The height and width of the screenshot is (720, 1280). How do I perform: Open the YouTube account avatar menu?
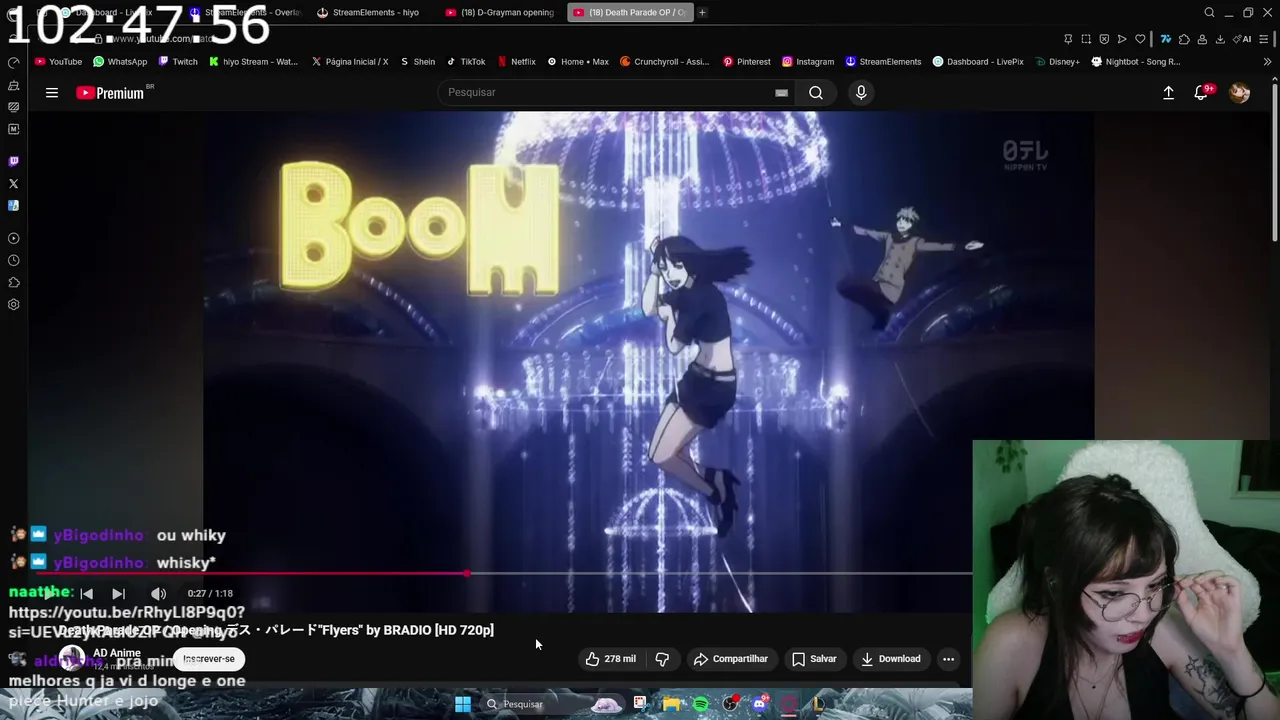click(x=1239, y=93)
